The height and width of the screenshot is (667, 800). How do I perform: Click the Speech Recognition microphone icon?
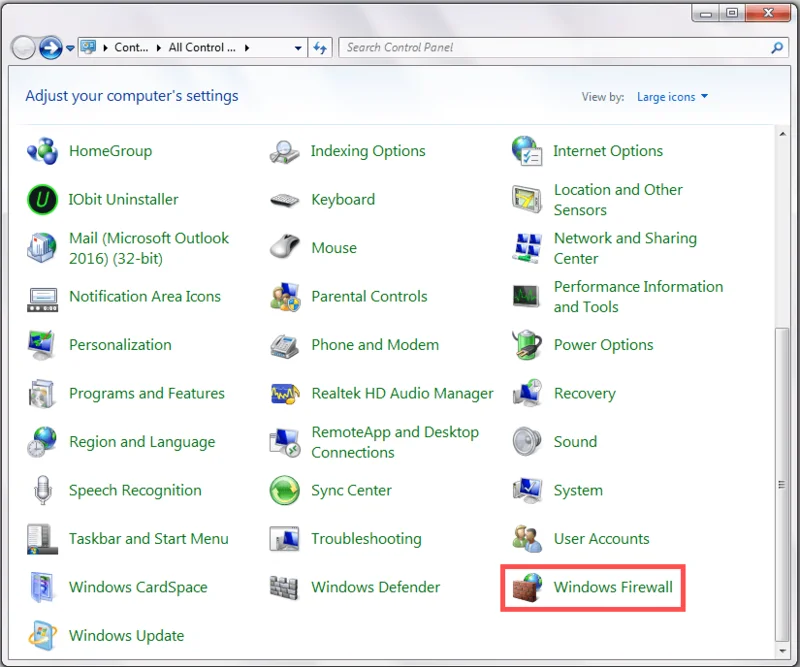pos(42,490)
